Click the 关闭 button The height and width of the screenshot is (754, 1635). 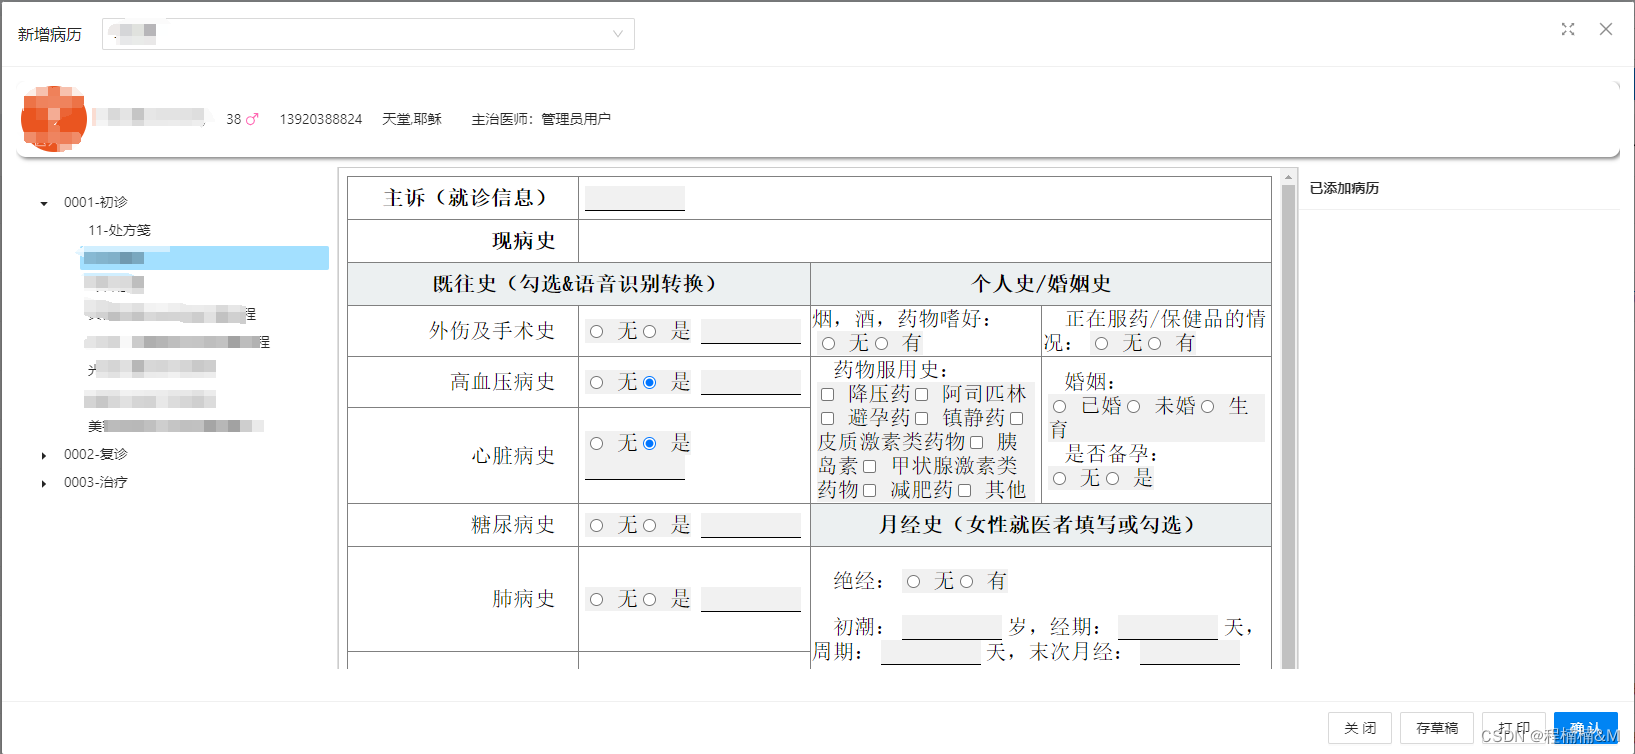1360,728
